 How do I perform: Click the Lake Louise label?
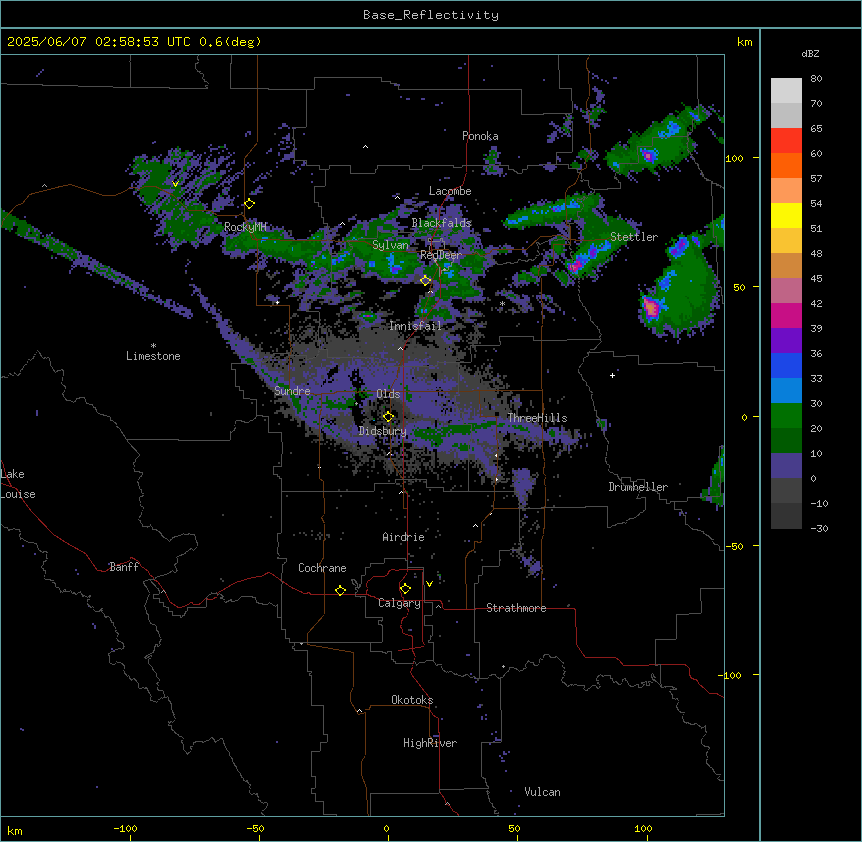click(18, 484)
